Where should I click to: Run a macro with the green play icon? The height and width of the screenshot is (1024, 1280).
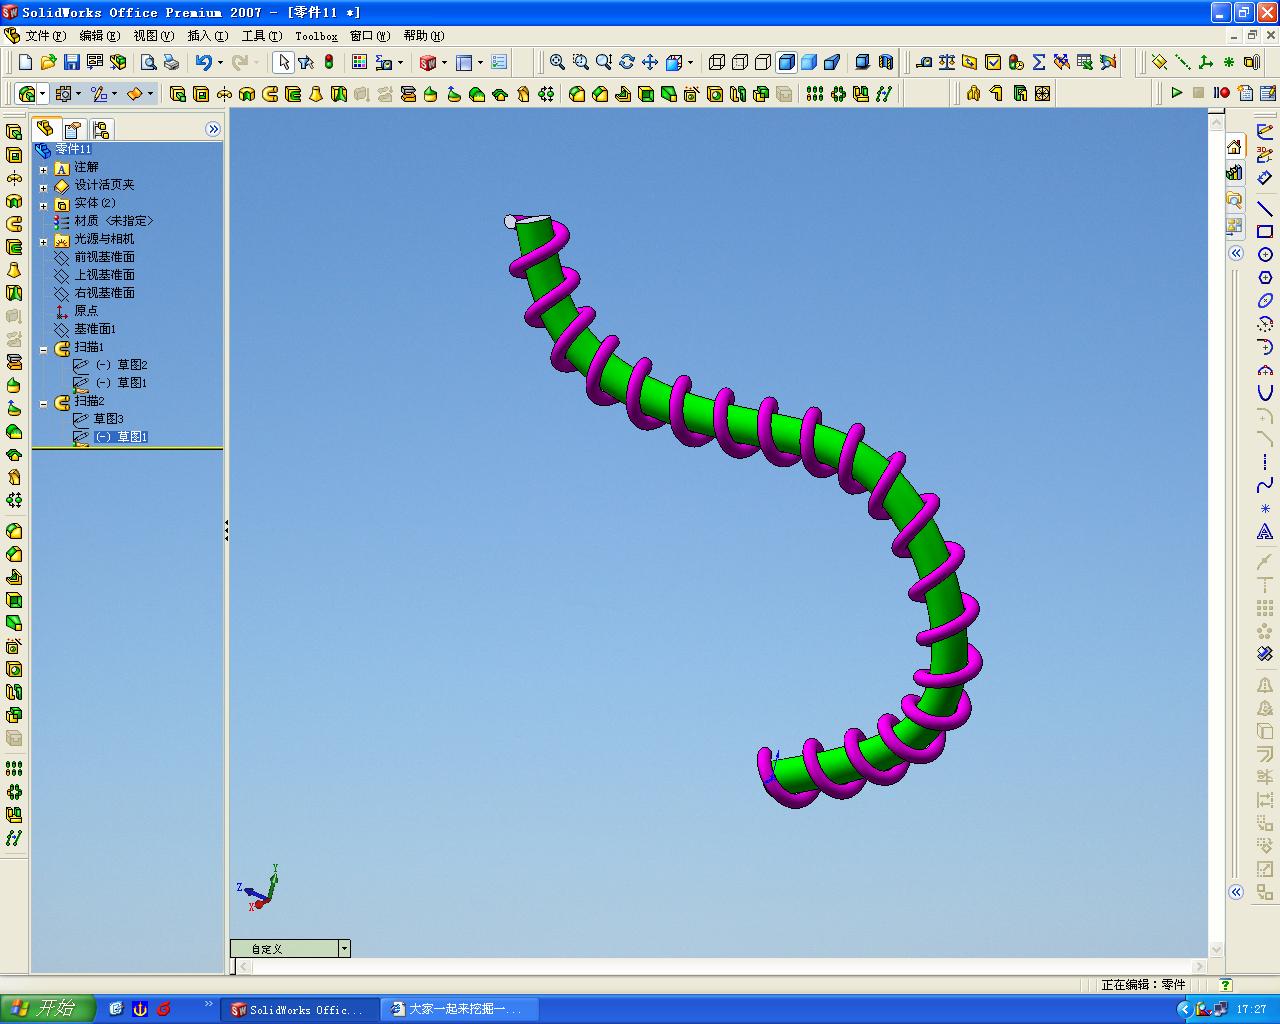(1176, 93)
